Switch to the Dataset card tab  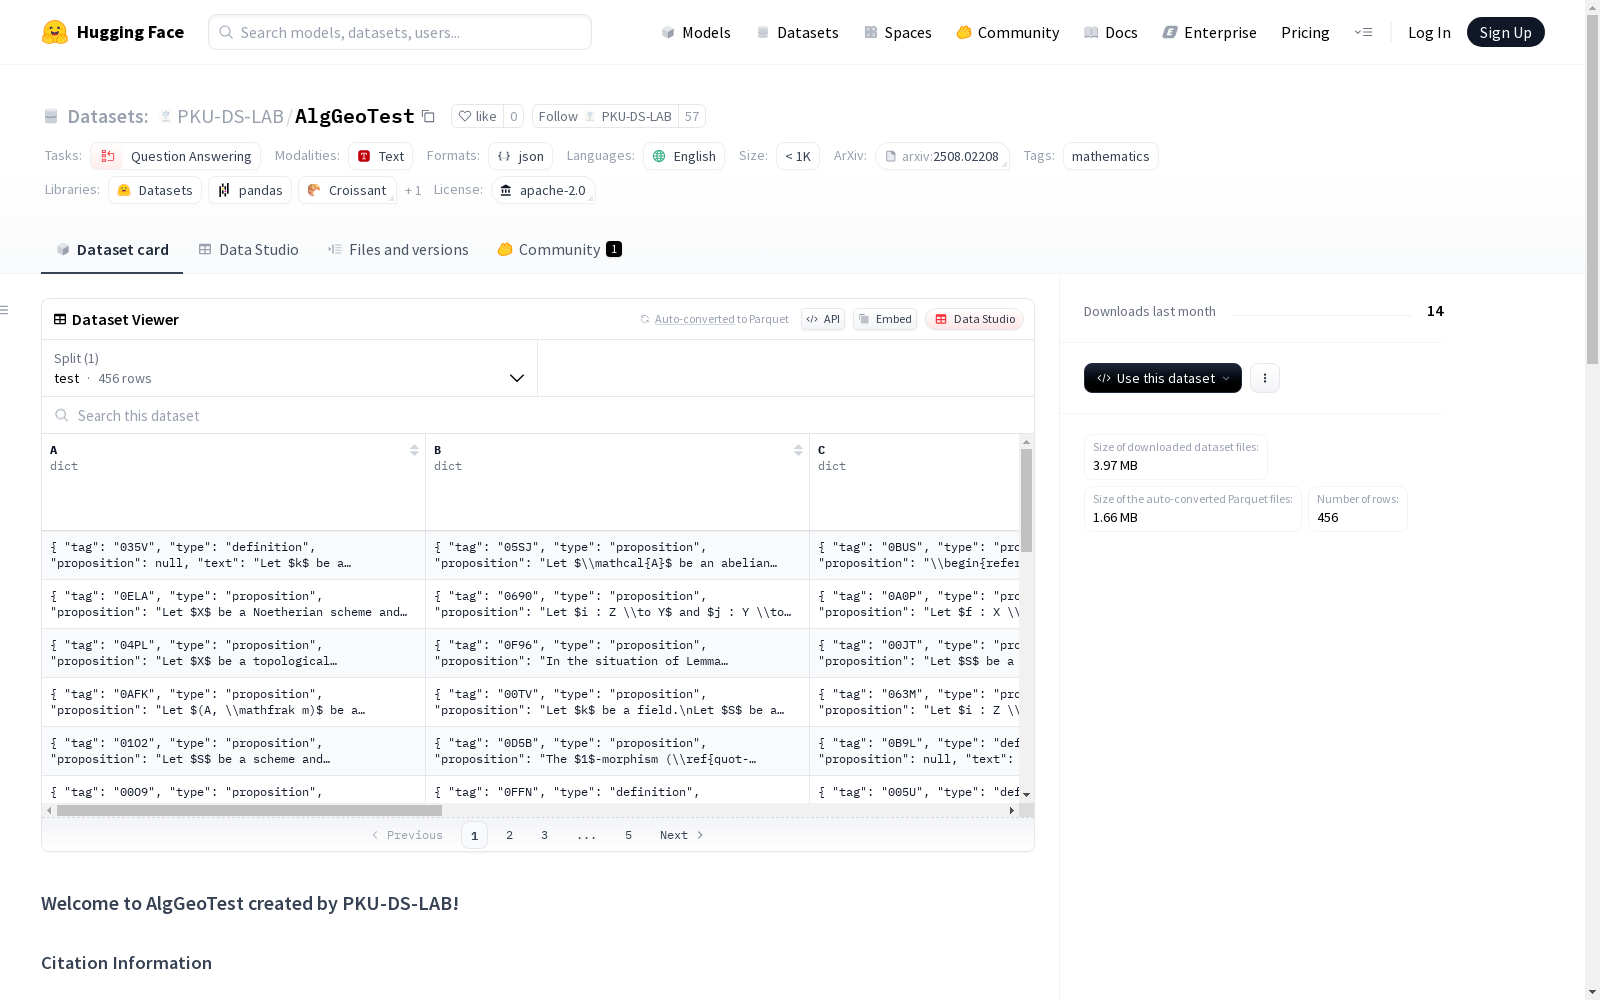[x=112, y=250]
